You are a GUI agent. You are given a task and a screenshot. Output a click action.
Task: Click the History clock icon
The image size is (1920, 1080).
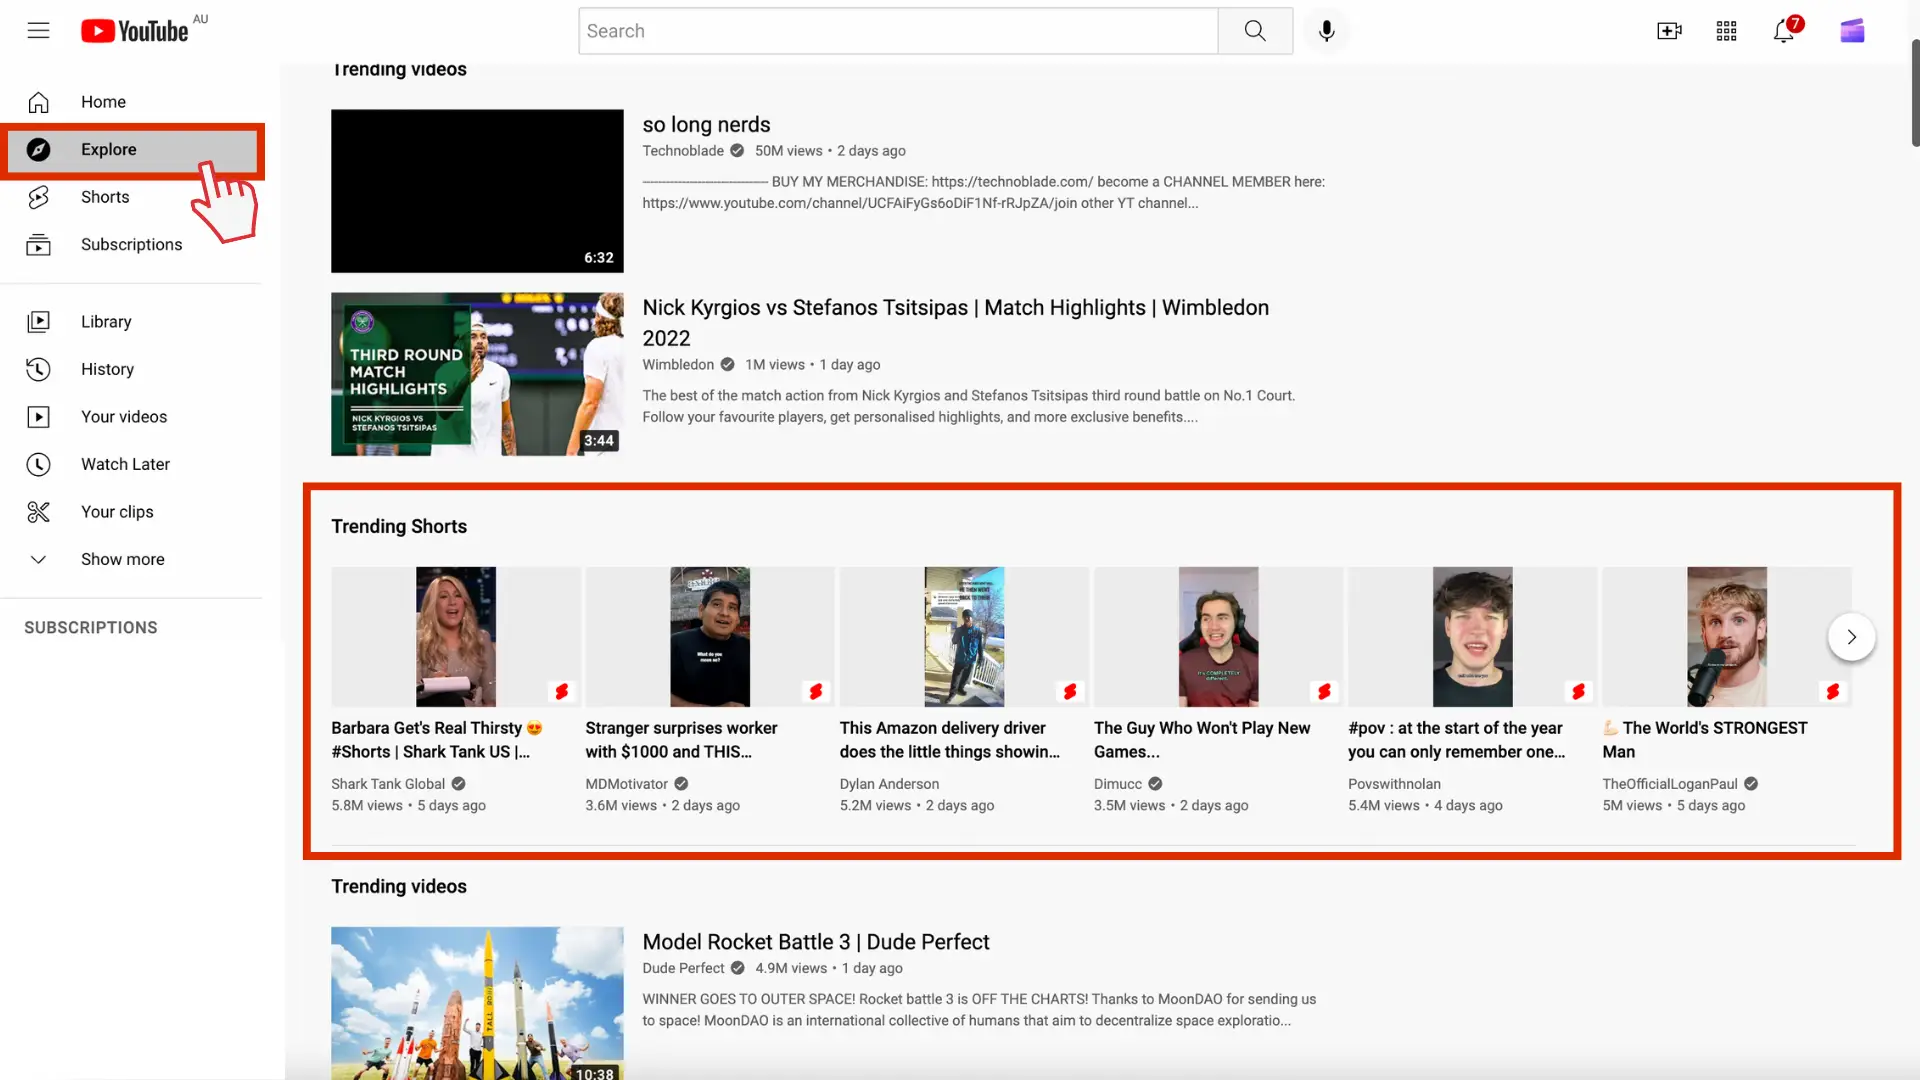coord(38,369)
